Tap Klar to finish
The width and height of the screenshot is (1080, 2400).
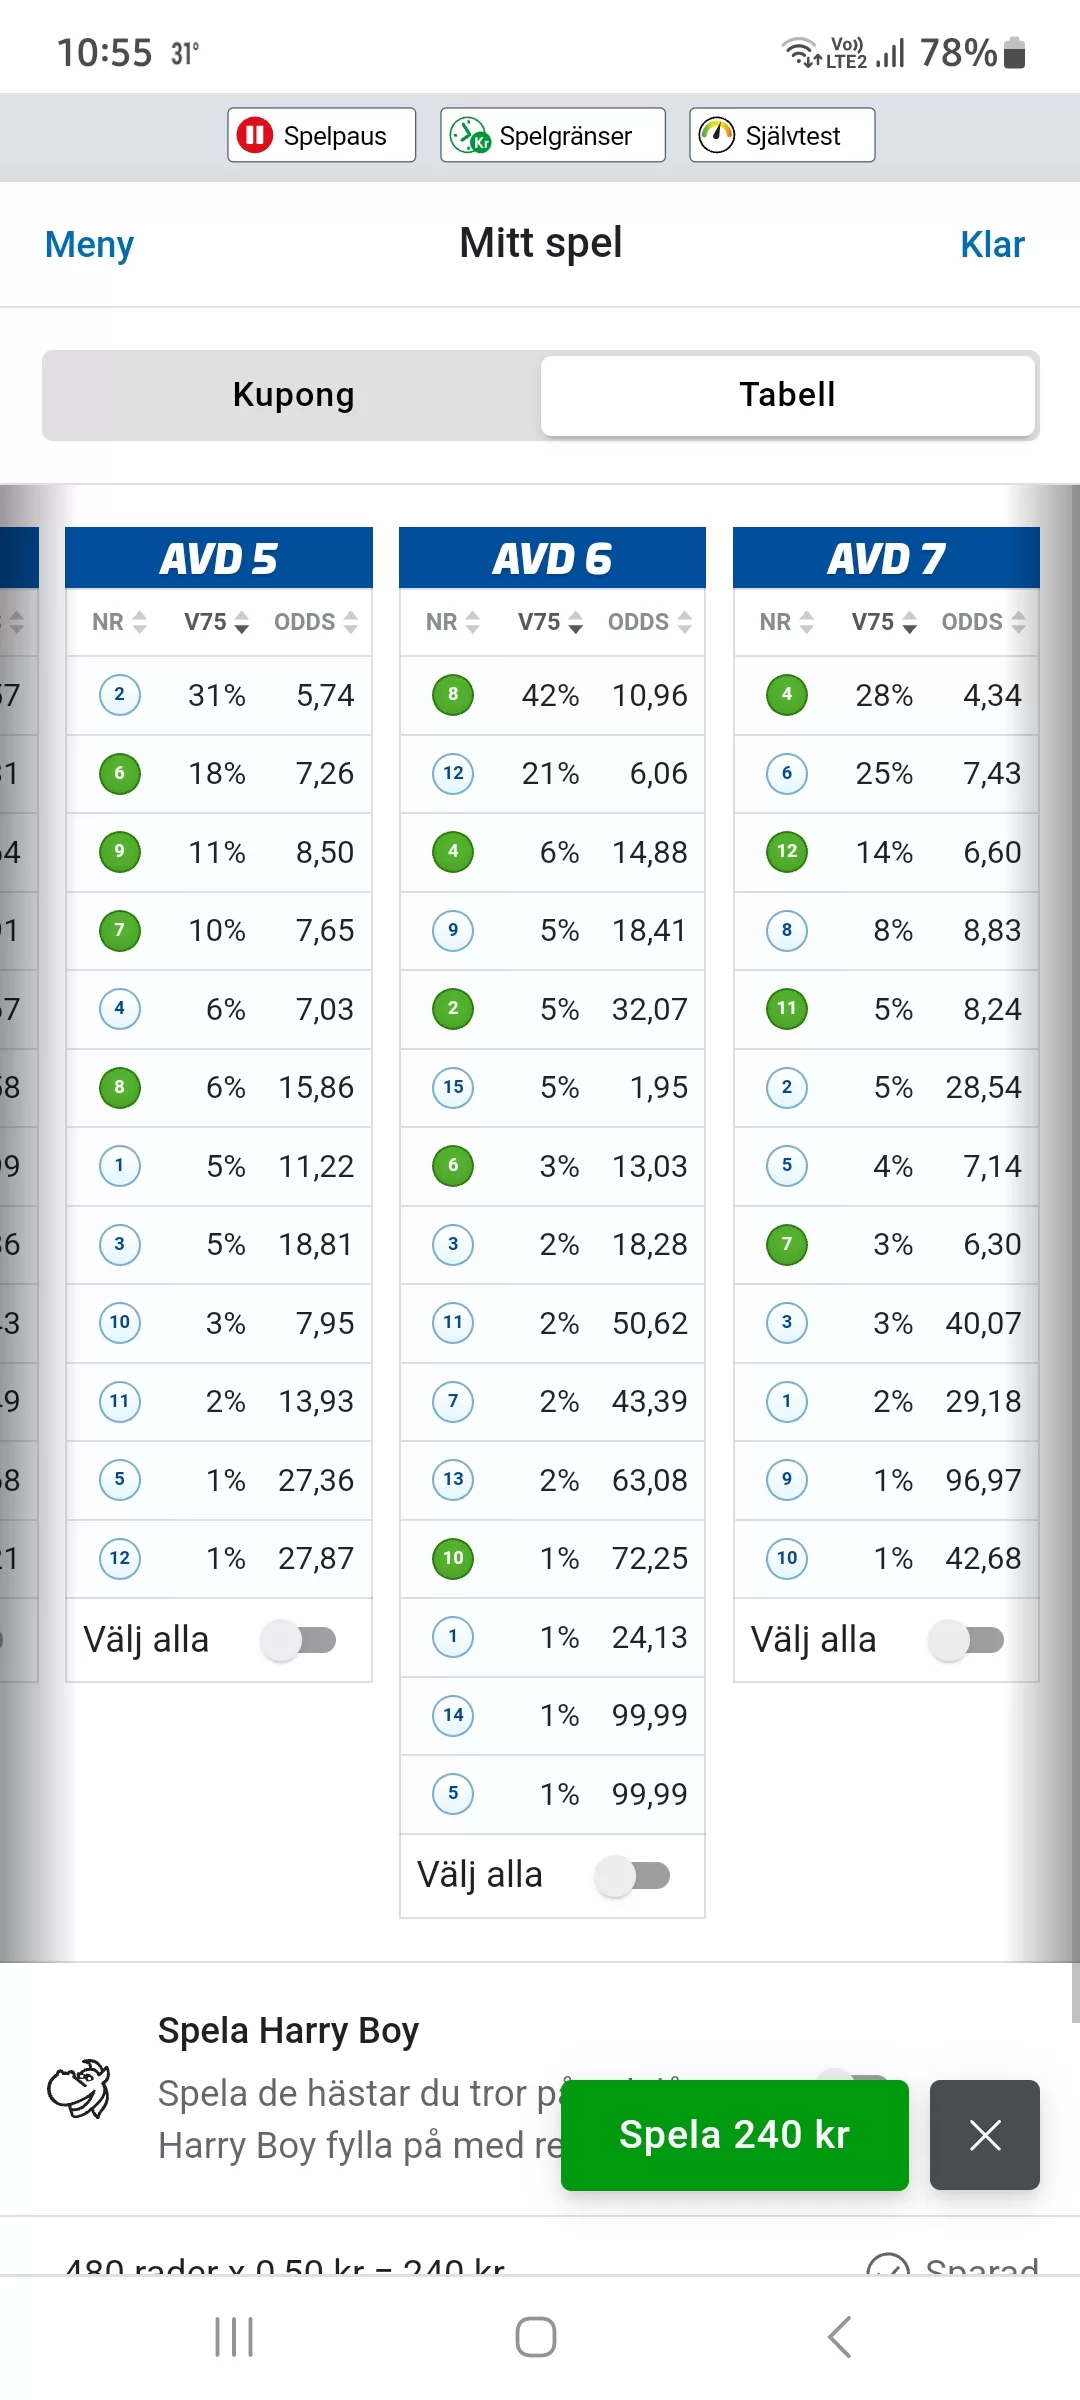pos(992,244)
